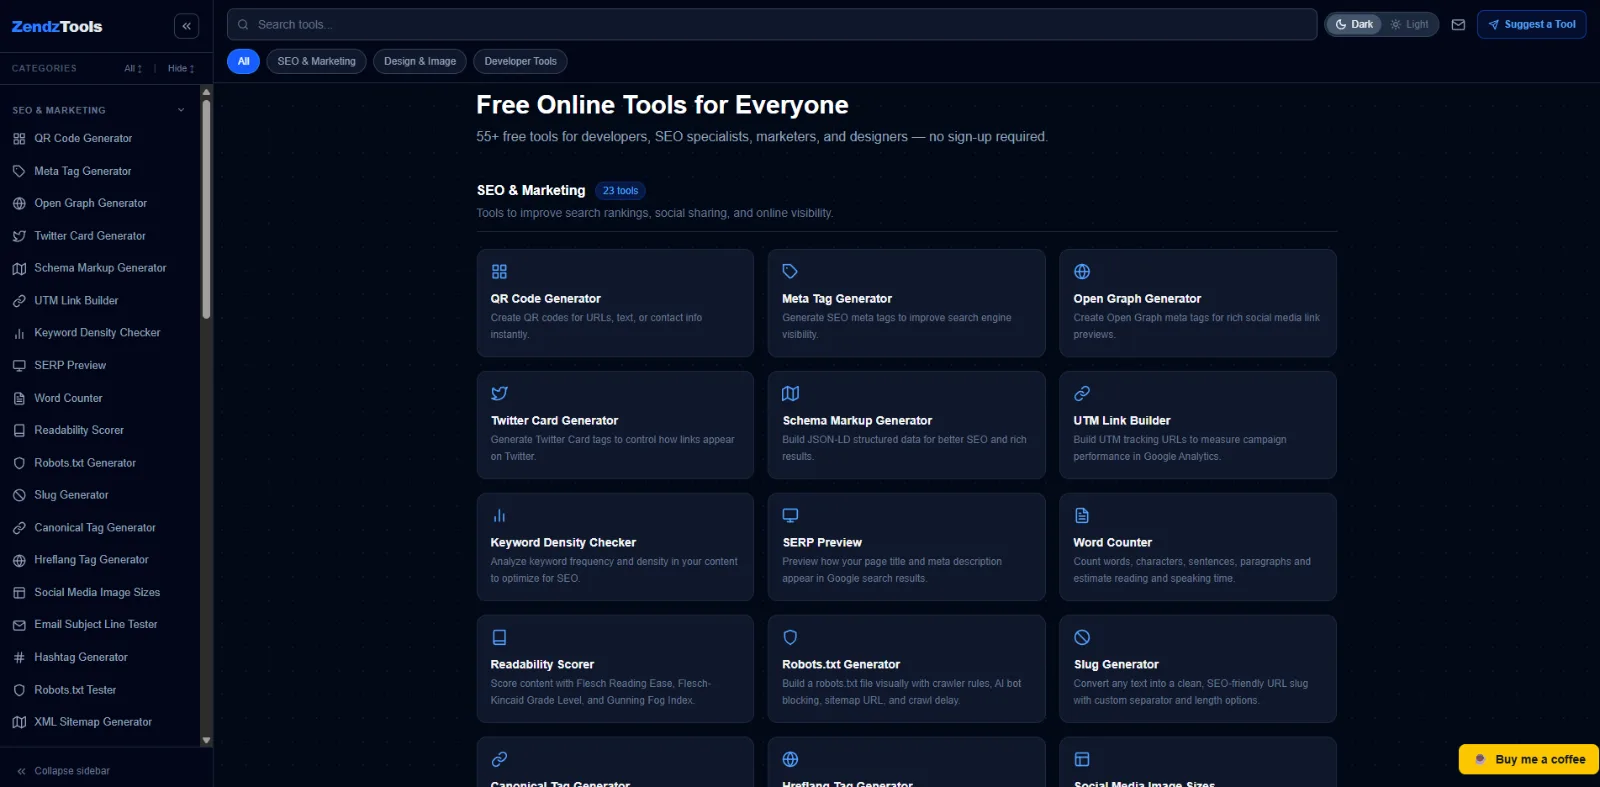The width and height of the screenshot is (1600, 787).
Task: Select the Developer Tools filter tab
Action: [x=520, y=61]
